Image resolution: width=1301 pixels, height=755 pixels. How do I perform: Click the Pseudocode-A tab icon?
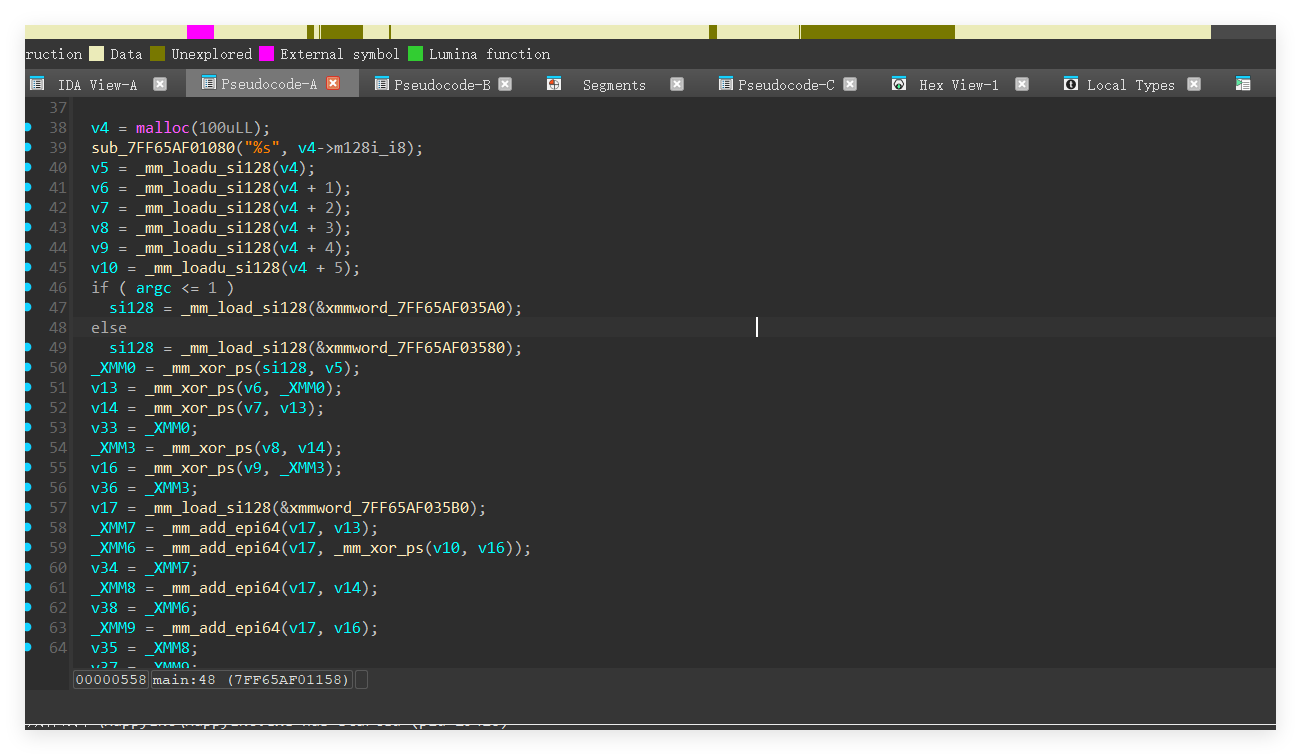click(209, 84)
